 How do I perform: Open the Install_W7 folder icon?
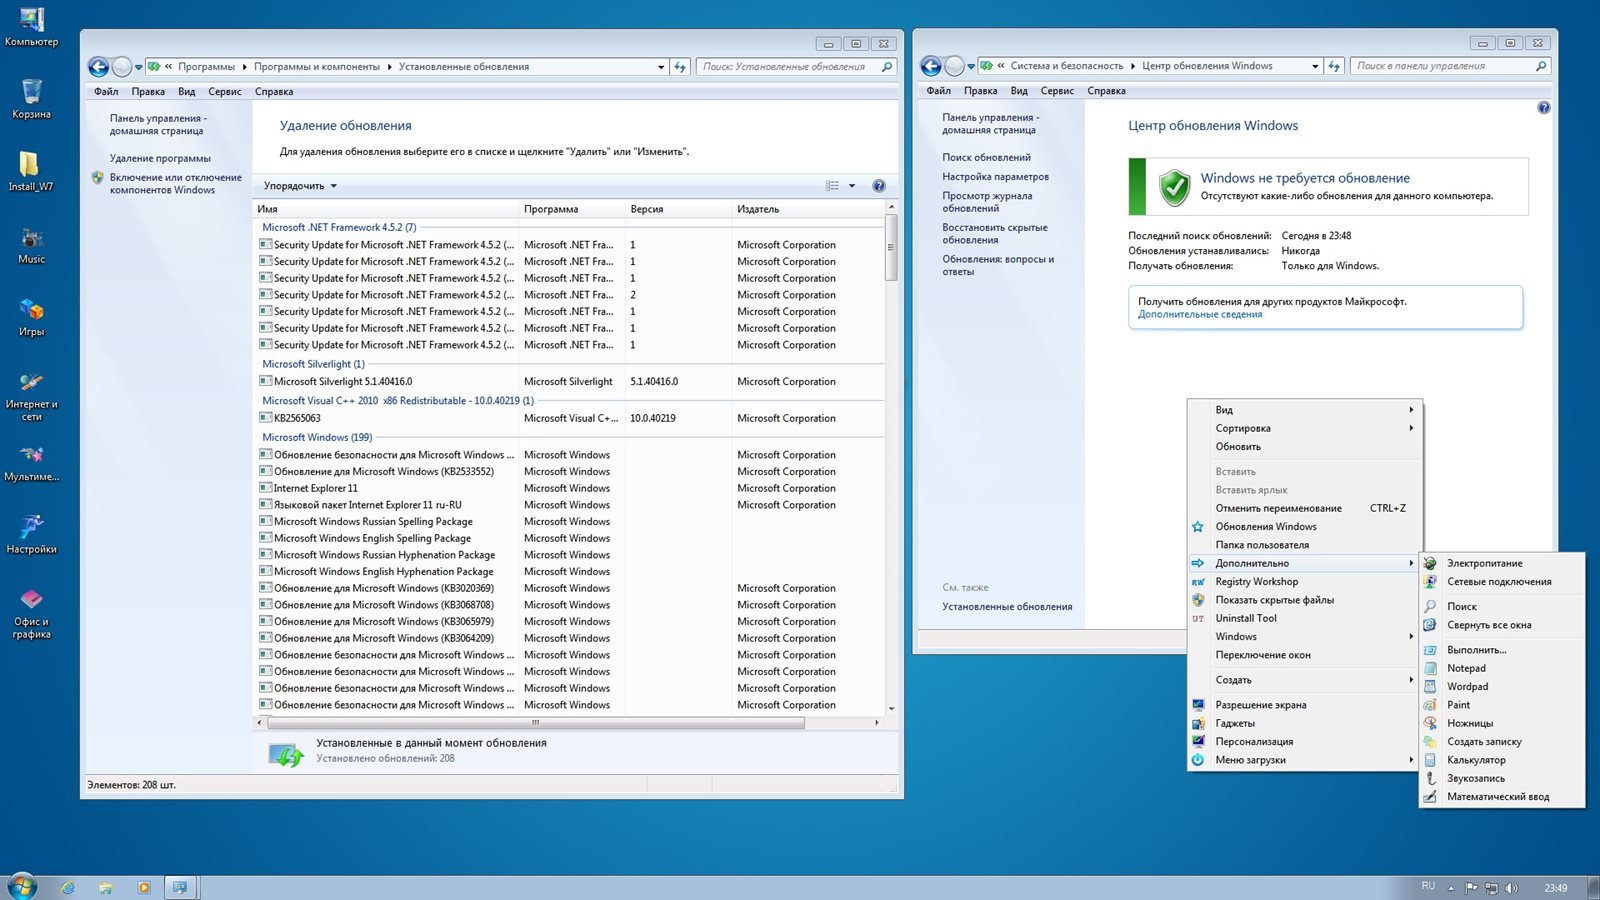(31, 171)
